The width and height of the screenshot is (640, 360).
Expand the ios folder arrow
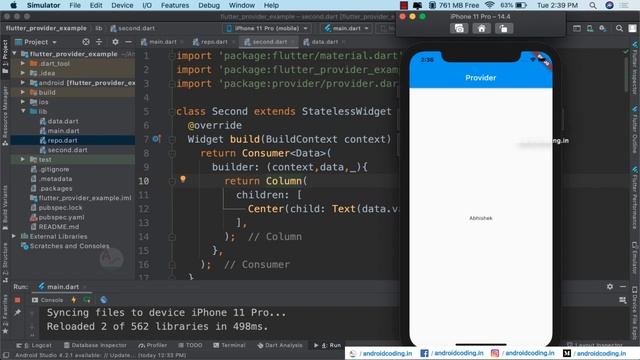(23, 102)
